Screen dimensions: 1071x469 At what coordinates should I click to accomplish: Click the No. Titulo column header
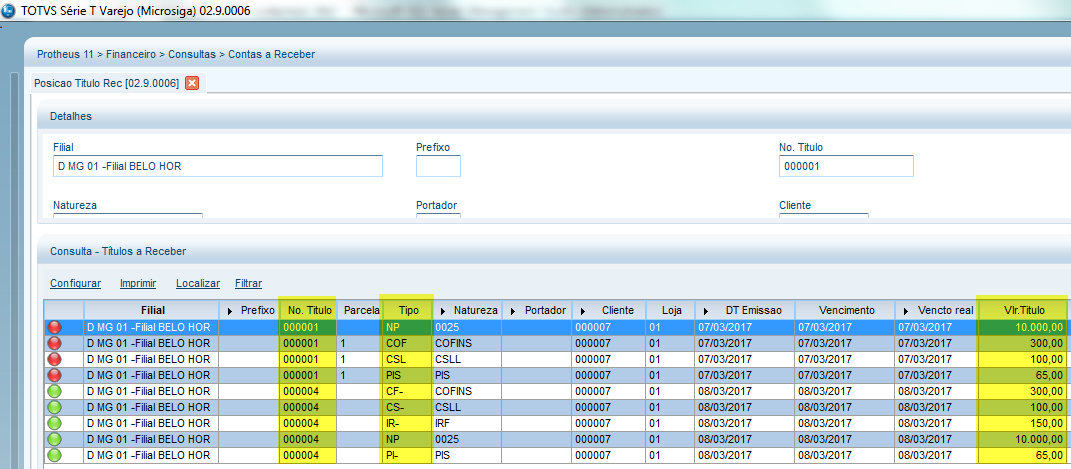[309, 310]
